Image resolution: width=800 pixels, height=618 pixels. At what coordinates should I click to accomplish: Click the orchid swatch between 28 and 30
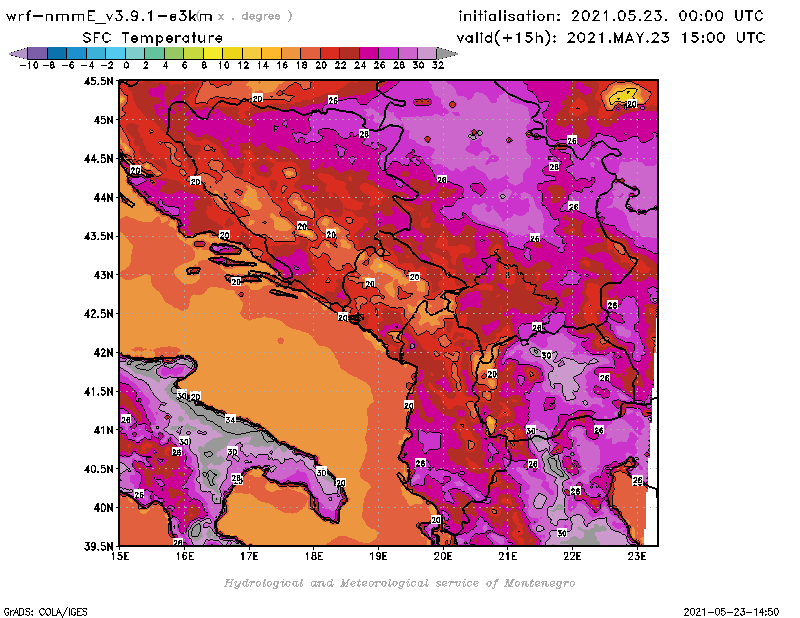[408, 53]
